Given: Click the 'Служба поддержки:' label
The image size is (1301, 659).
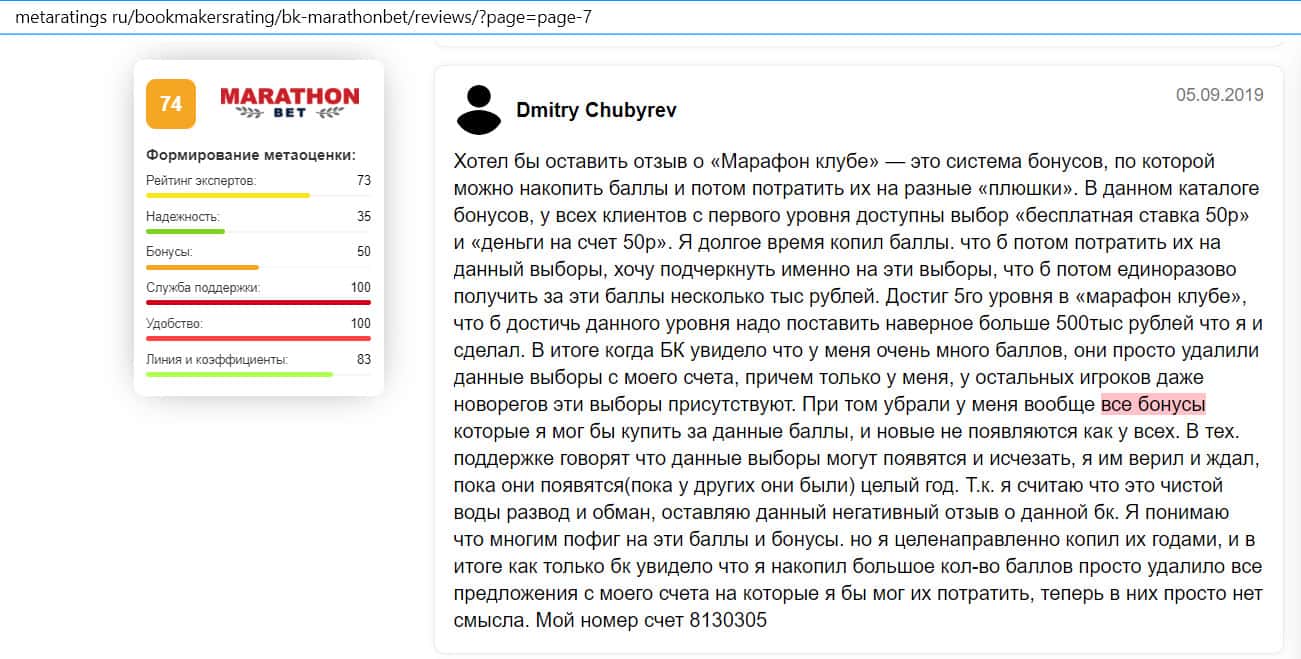Looking at the screenshot, I should [203, 288].
